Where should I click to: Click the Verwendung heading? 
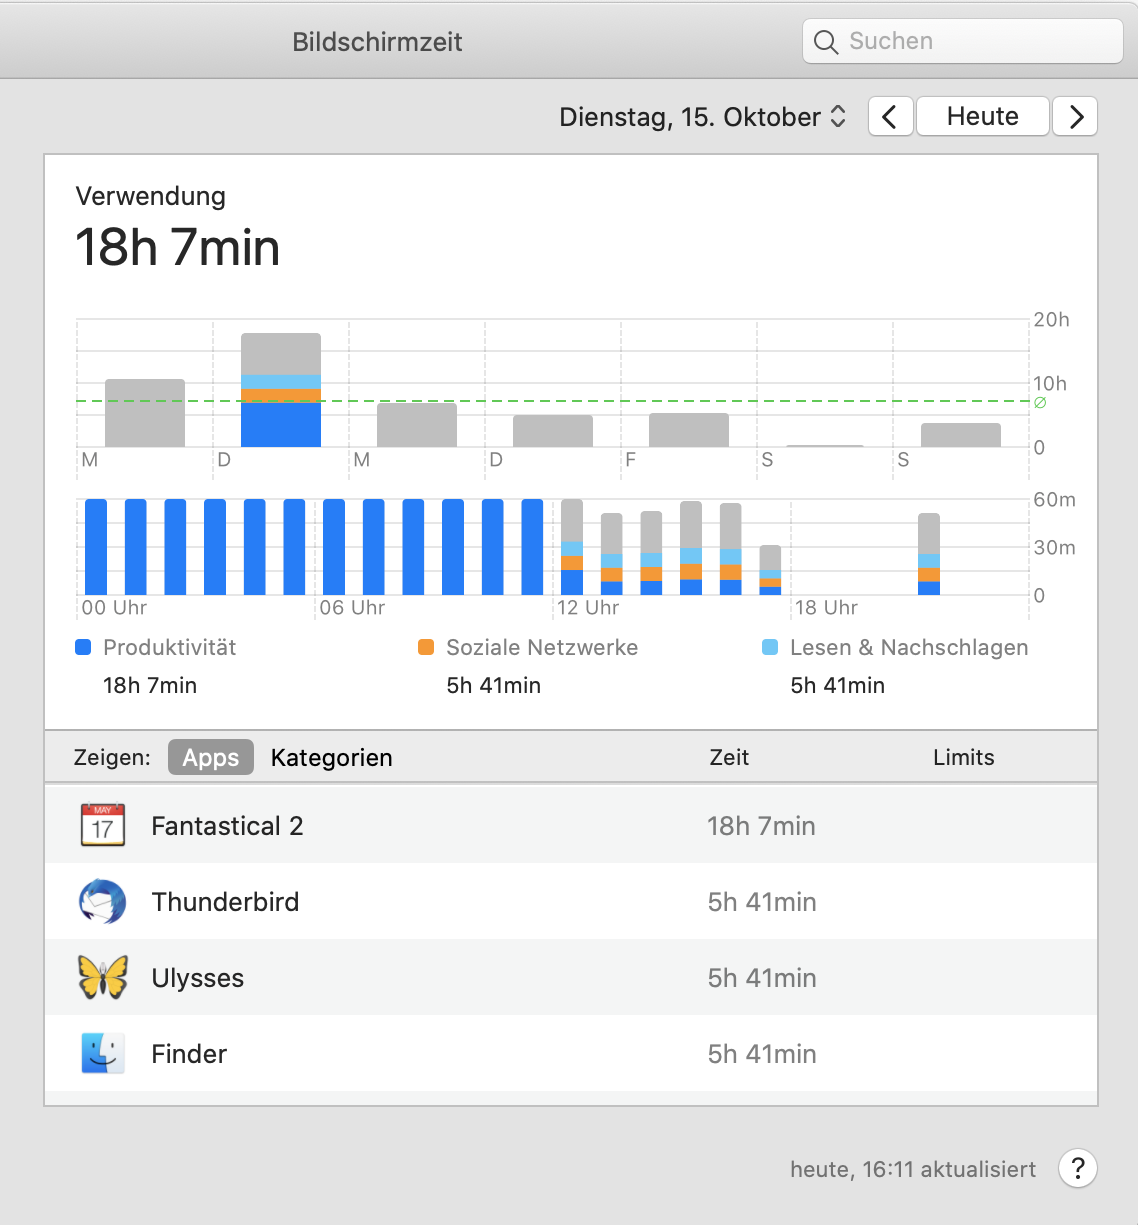tap(151, 196)
